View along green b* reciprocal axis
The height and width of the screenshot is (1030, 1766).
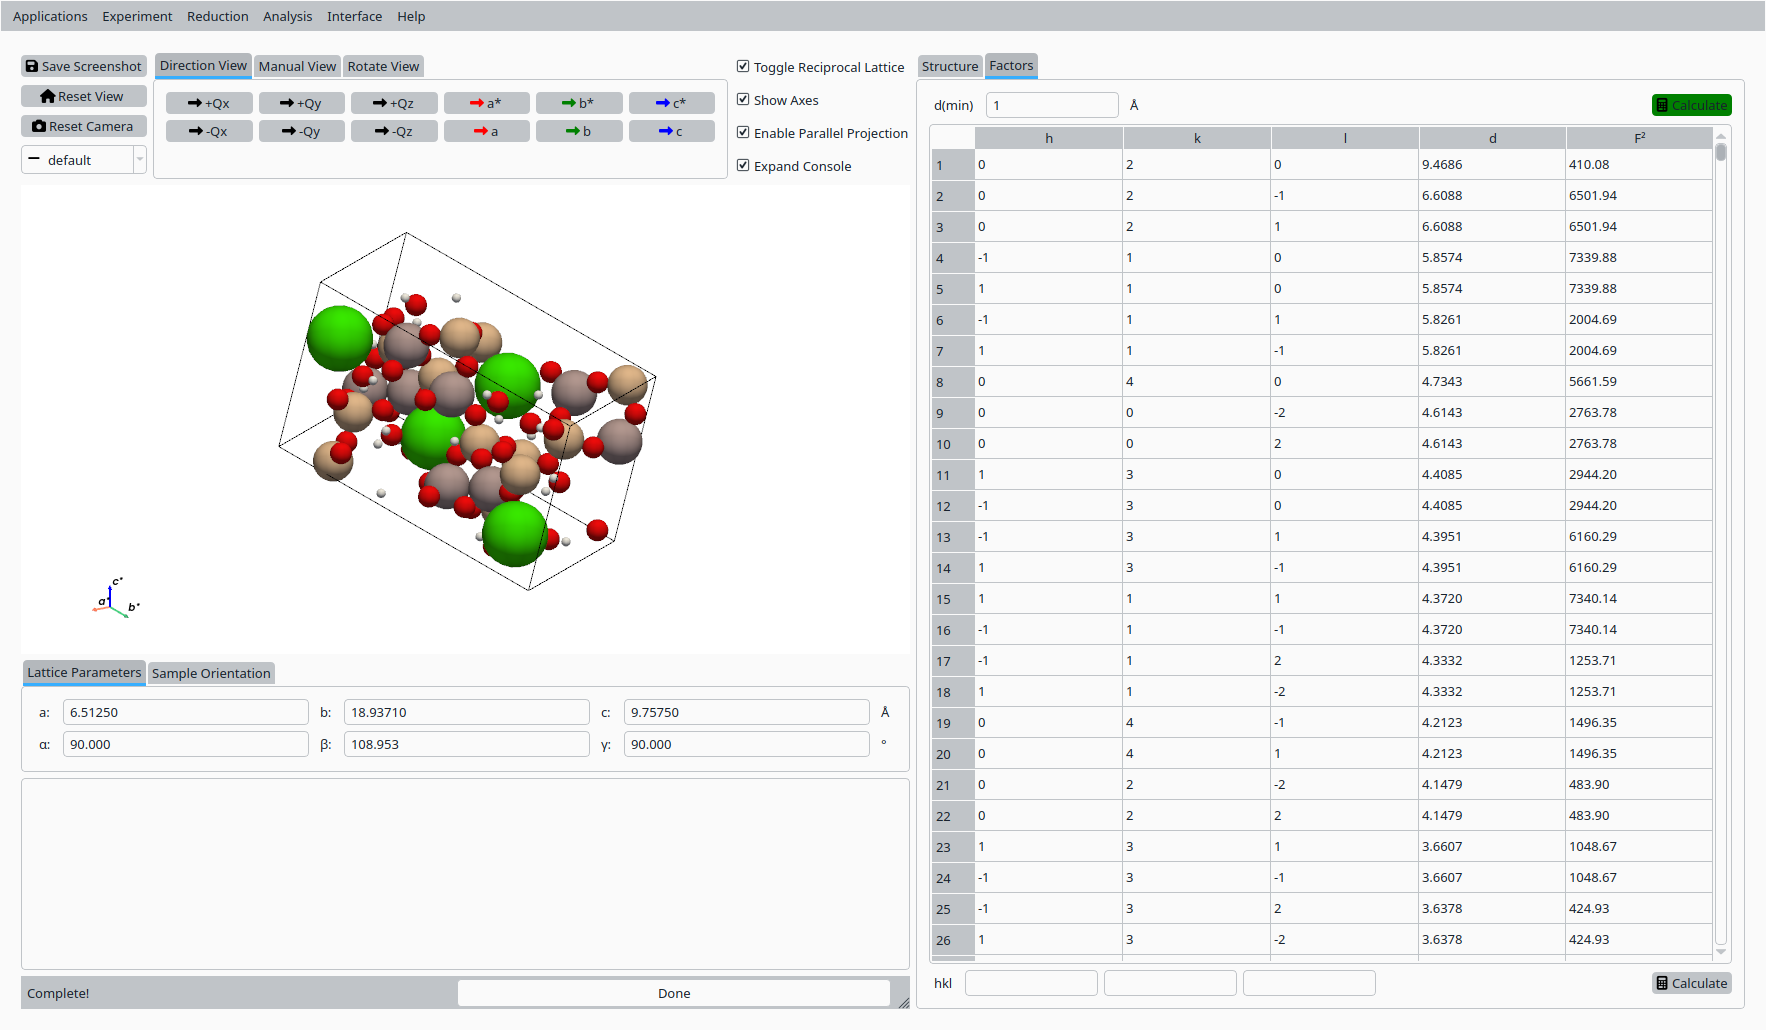(579, 103)
